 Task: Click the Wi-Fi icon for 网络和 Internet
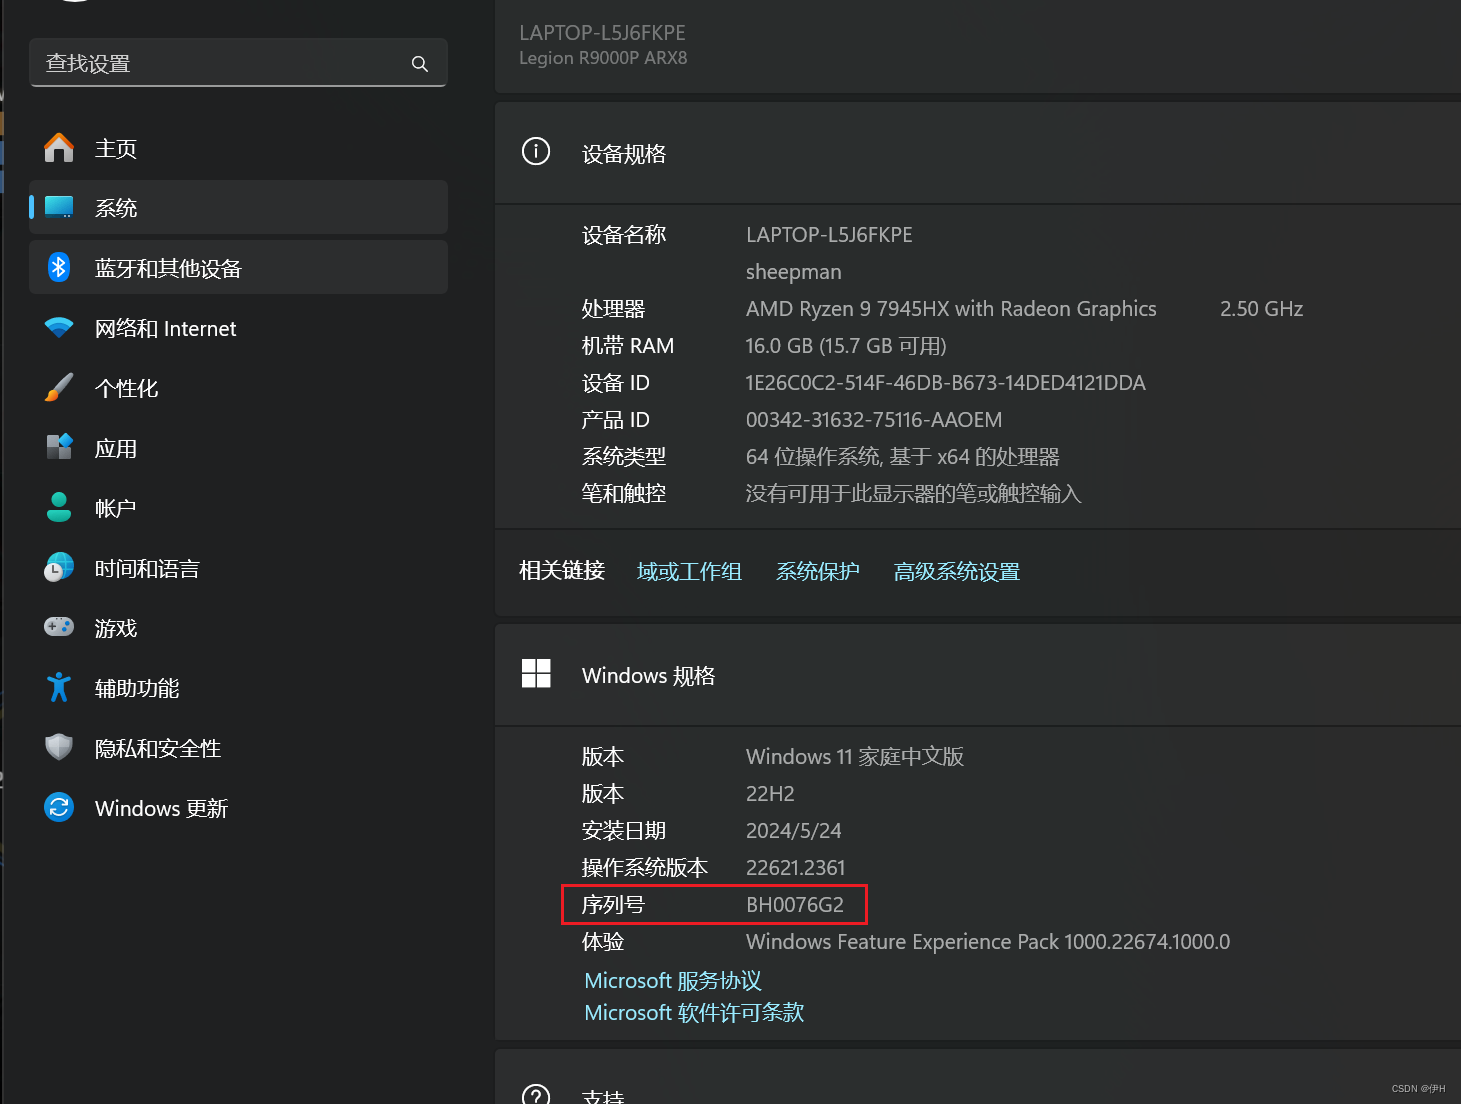point(59,328)
